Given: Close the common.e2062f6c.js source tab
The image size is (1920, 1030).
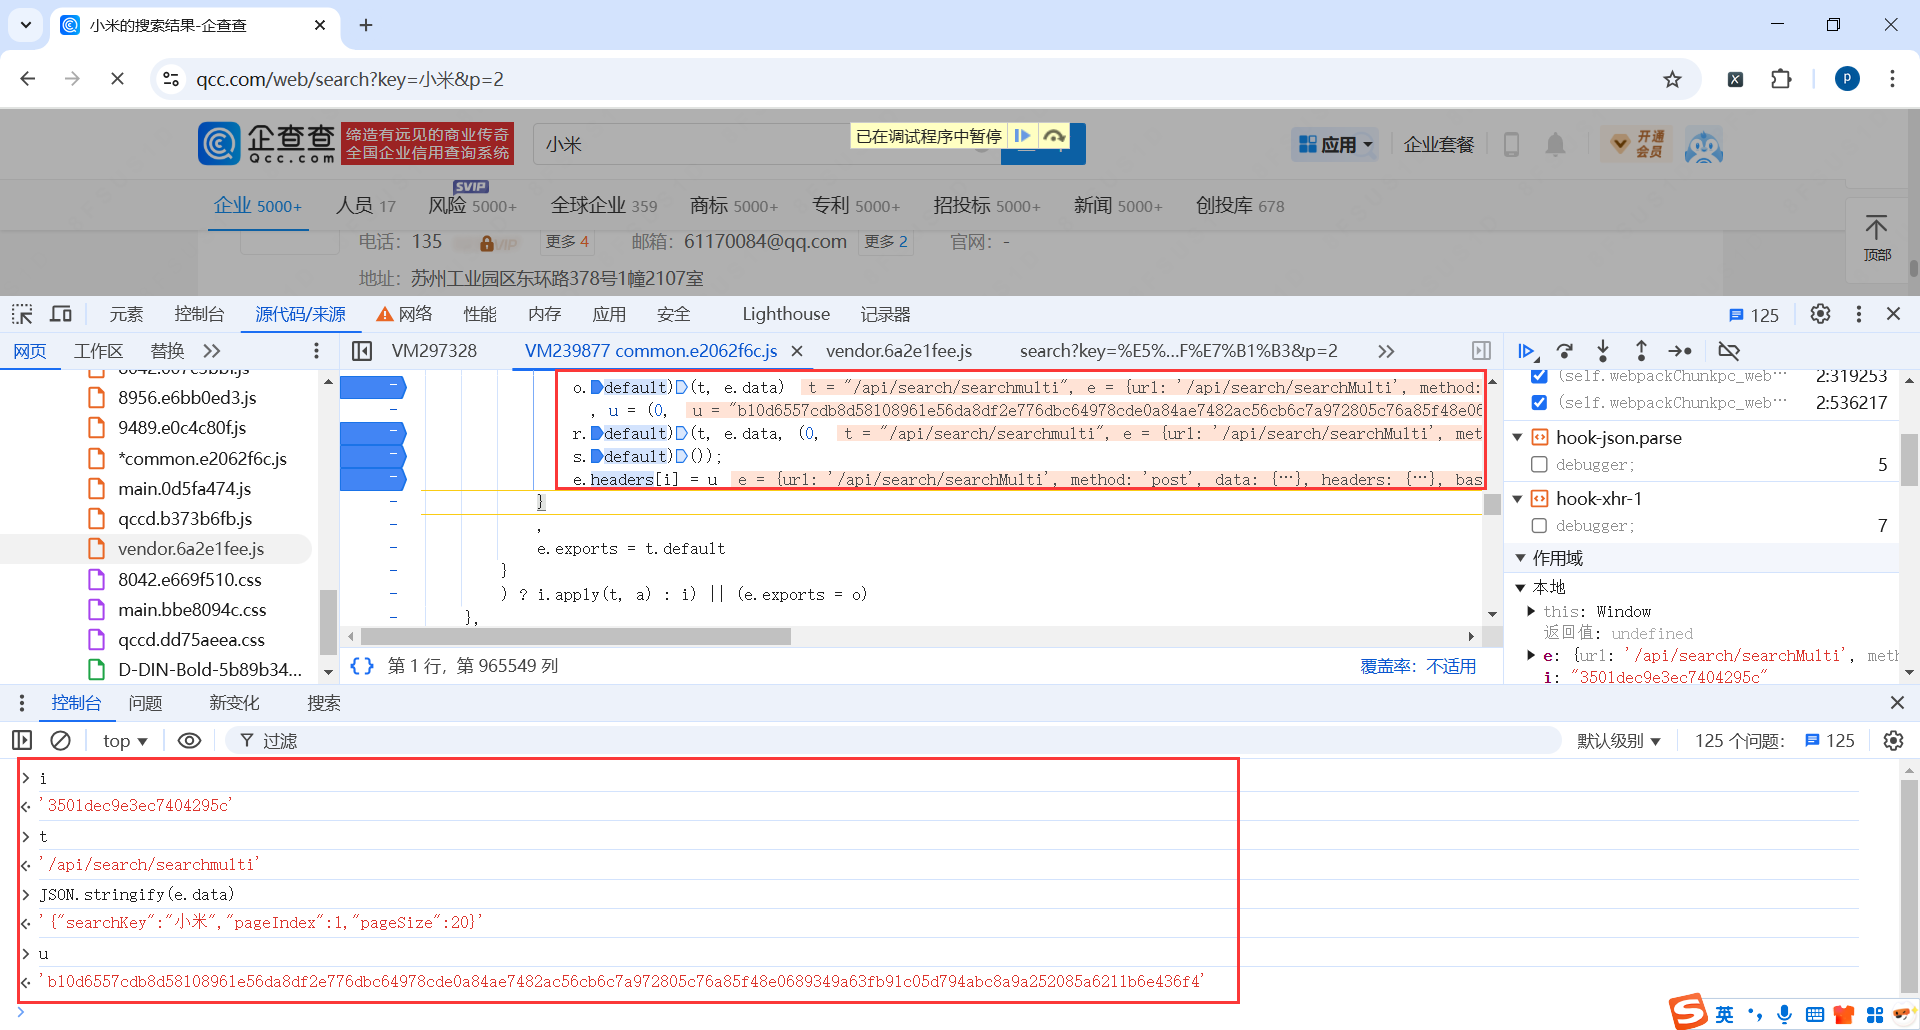Looking at the screenshot, I should pos(797,351).
